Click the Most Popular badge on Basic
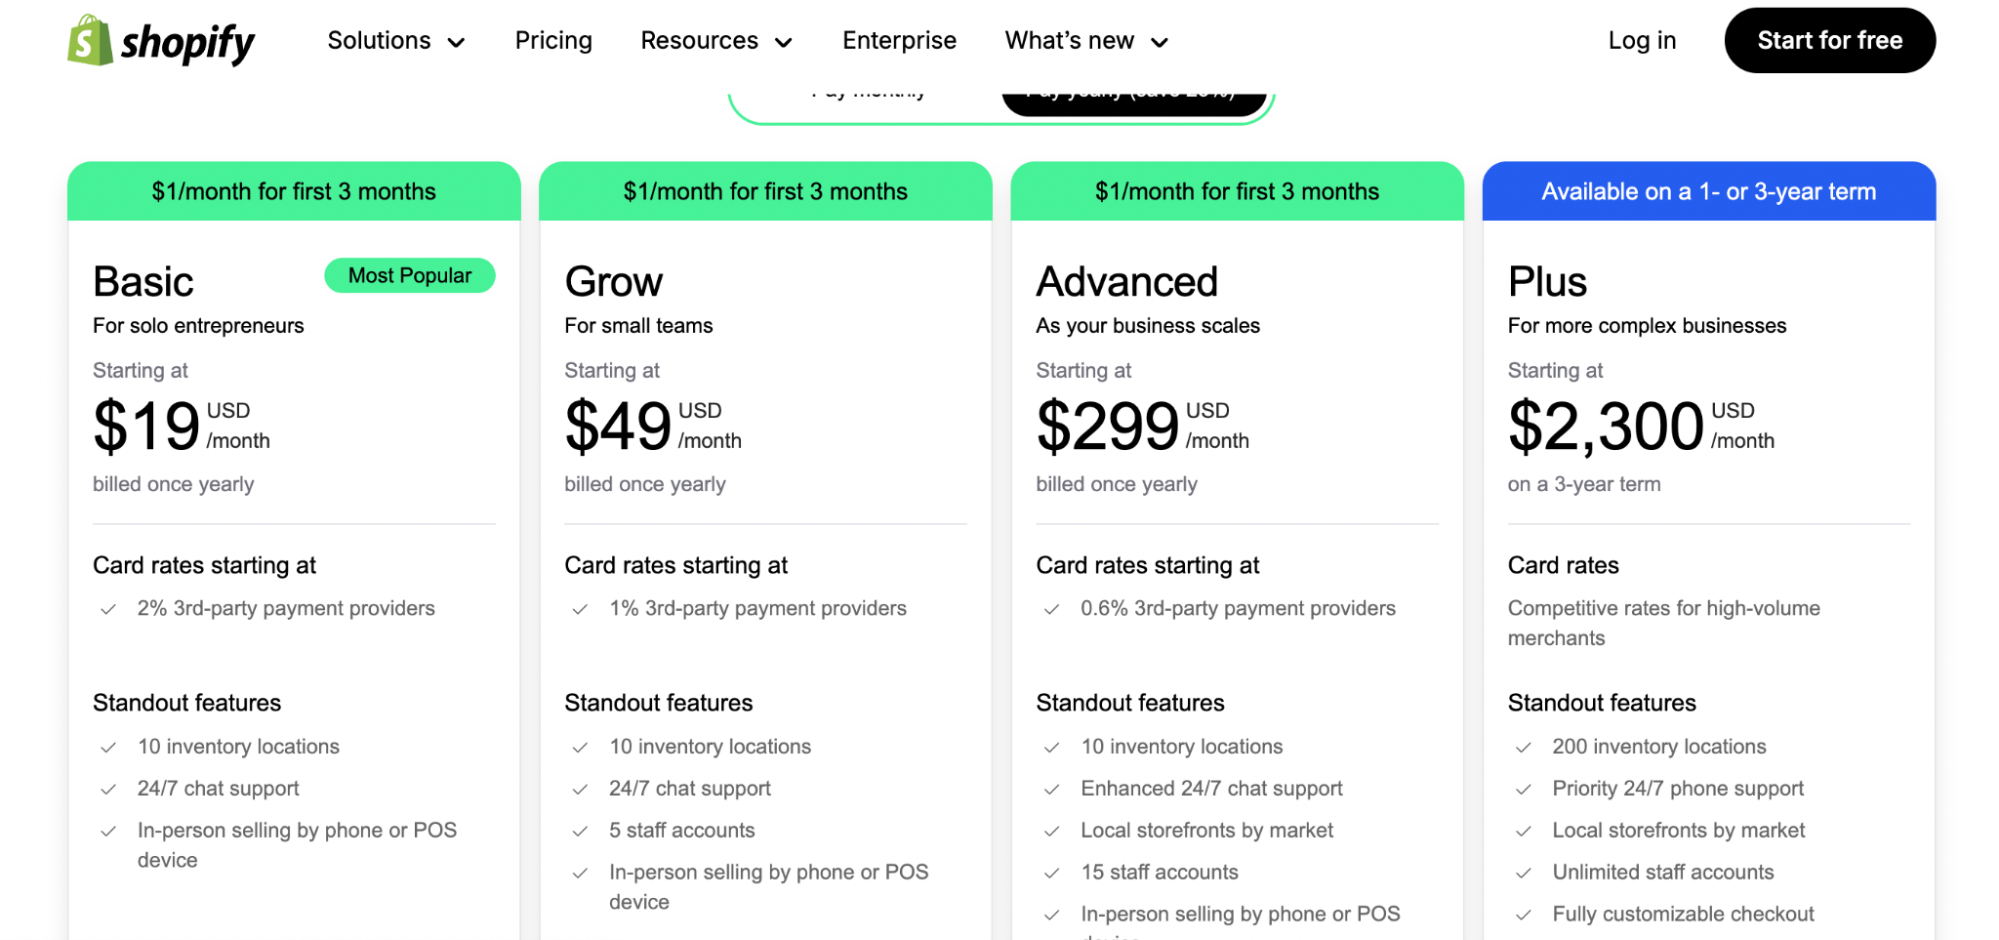Image resolution: width=1999 pixels, height=940 pixels. 409,276
